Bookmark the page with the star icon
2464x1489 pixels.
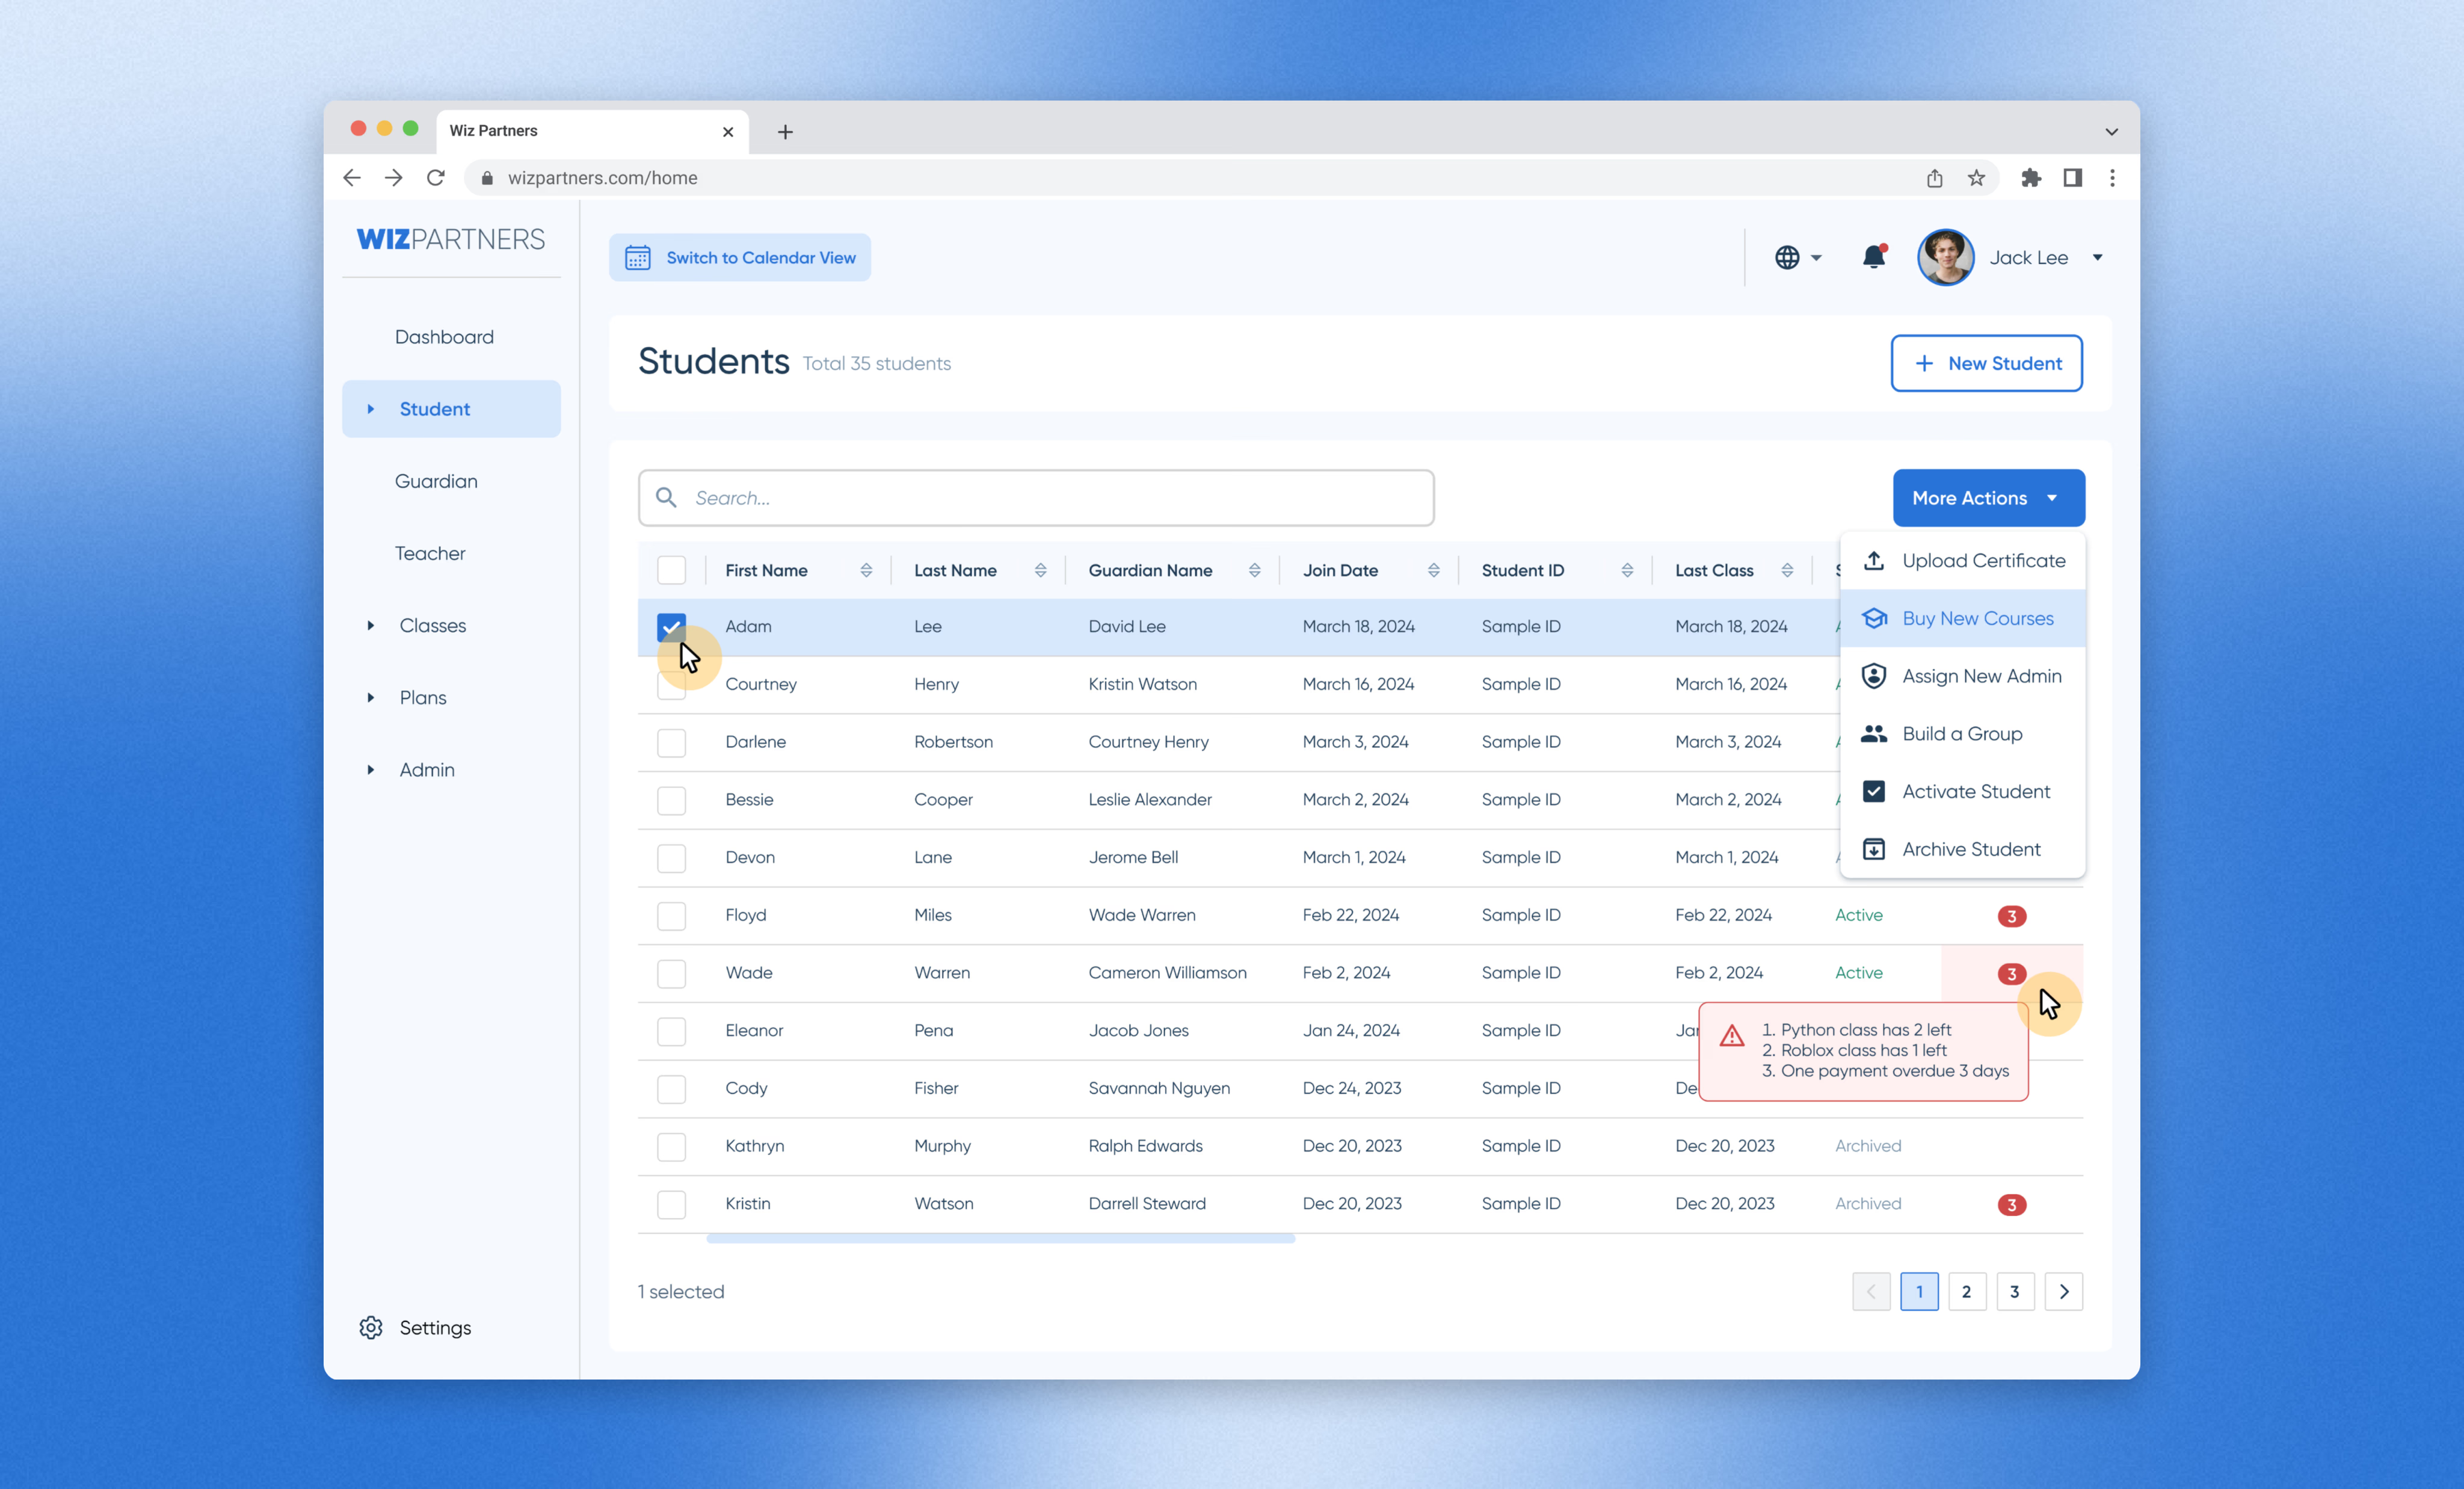(1976, 177)
